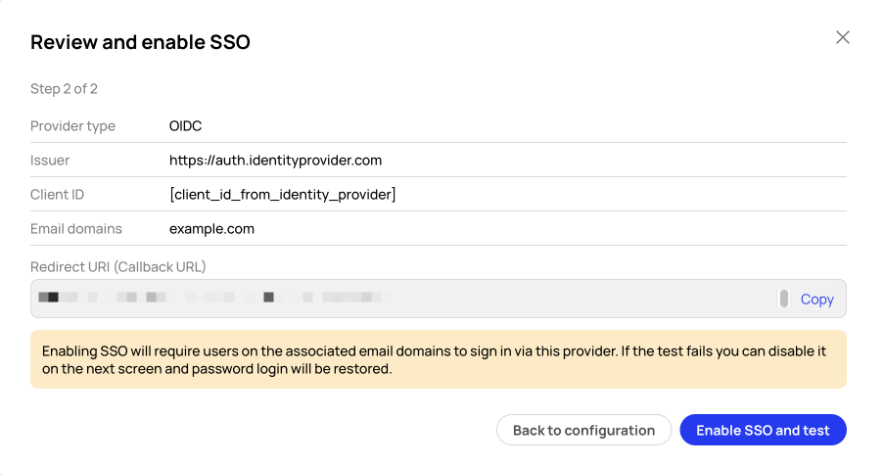Select the issuer URL auth.identityprovider.com
The height and width of the screenshot is (475, 870).
275,160
